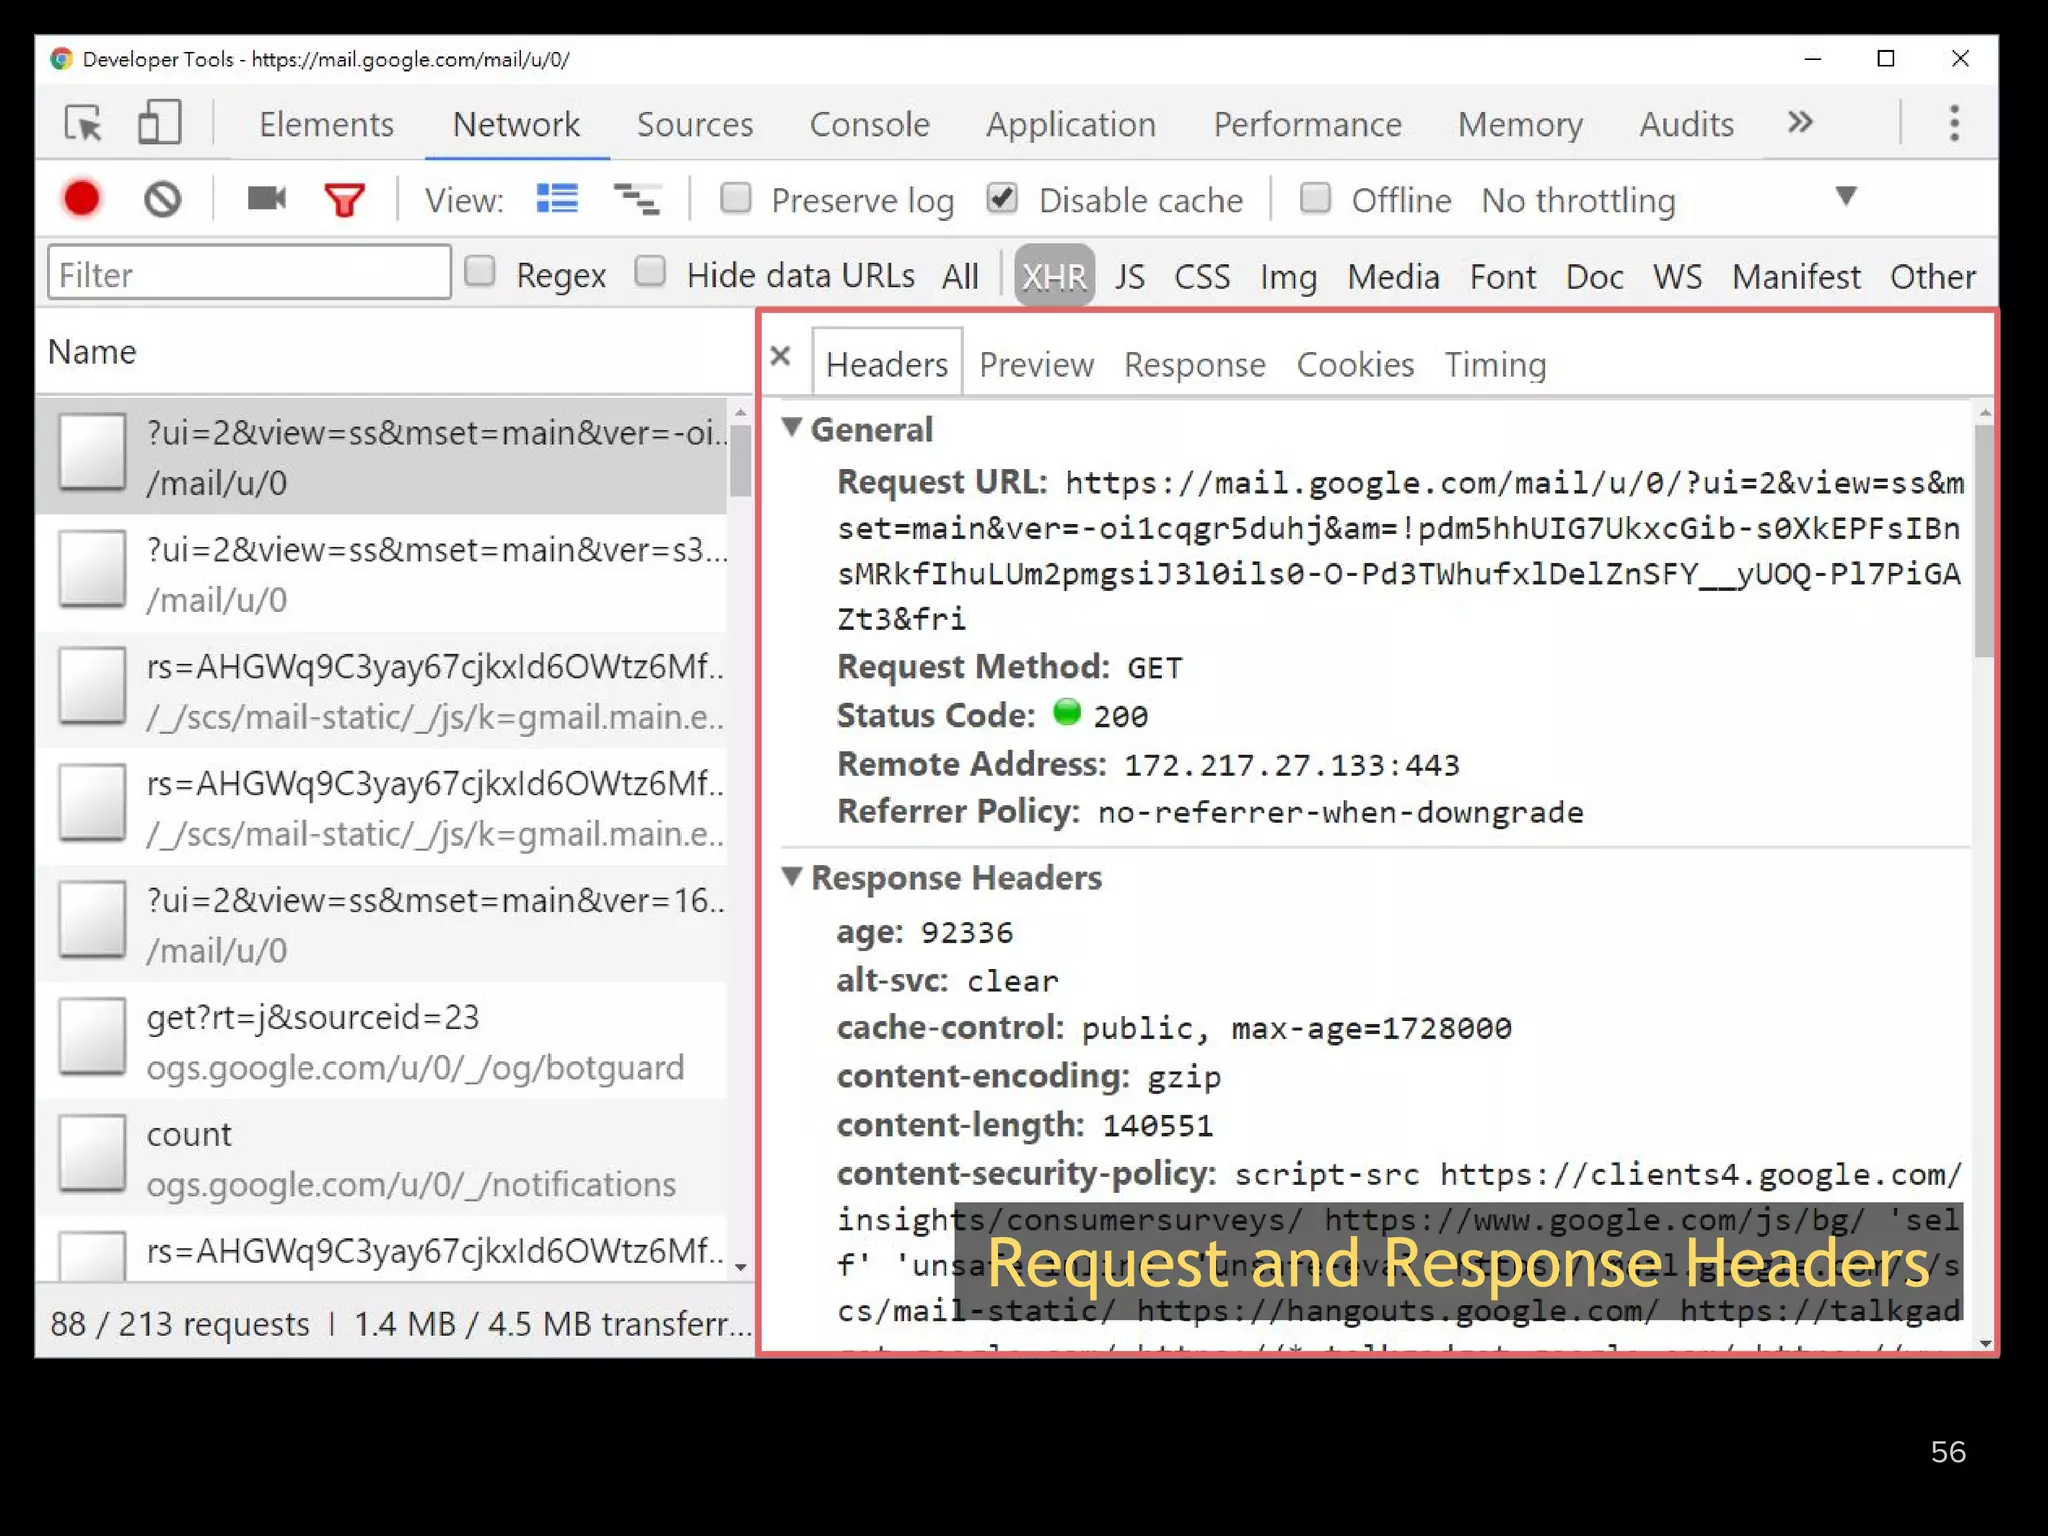Toggle the red filter funnel icon
The image size is (2048, 1536).
(x=344, y=200)
